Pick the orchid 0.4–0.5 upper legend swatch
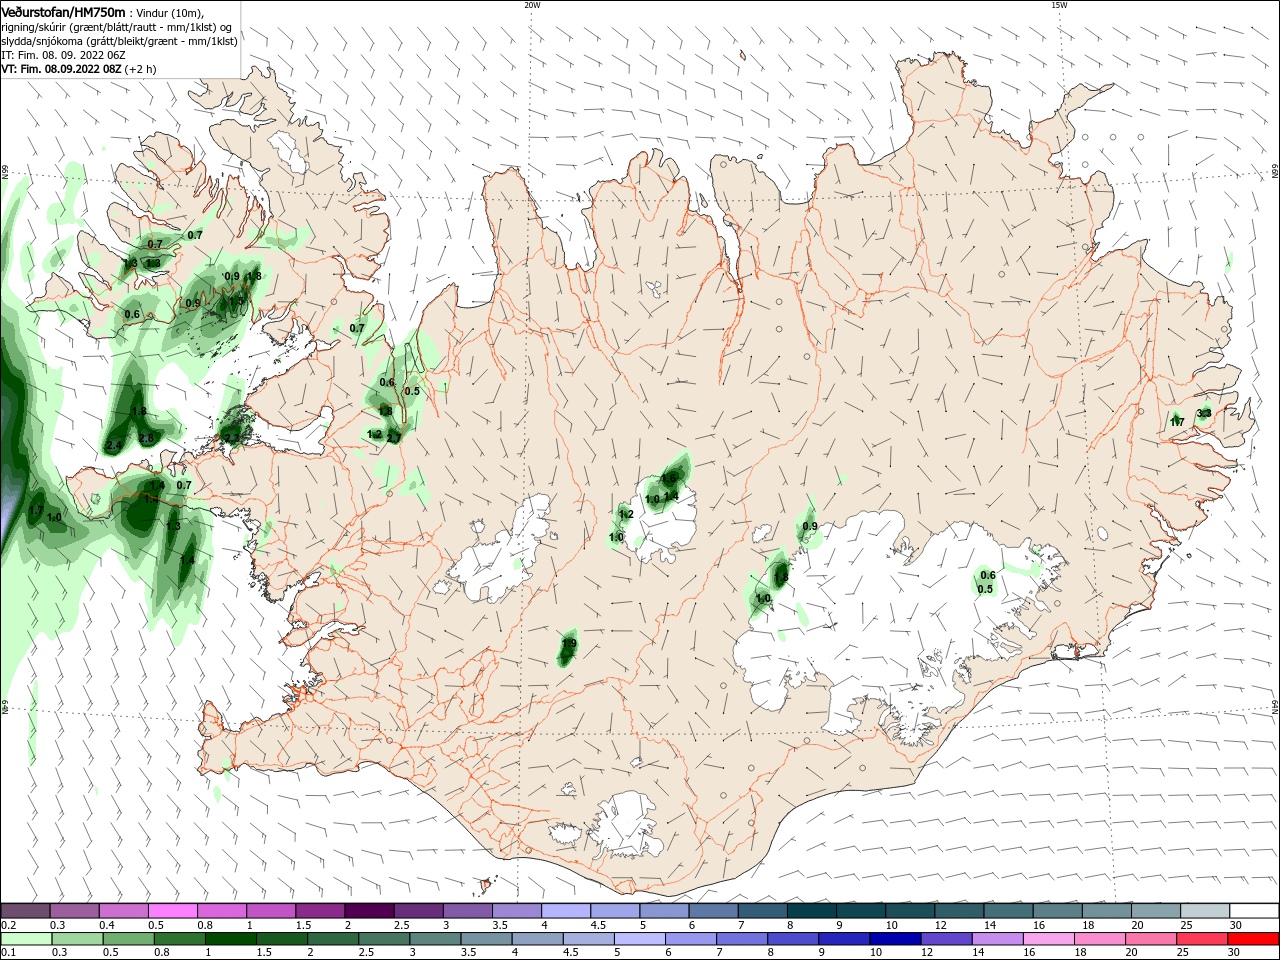Screen dimensions: 1280x960 (x=124, y=911)
